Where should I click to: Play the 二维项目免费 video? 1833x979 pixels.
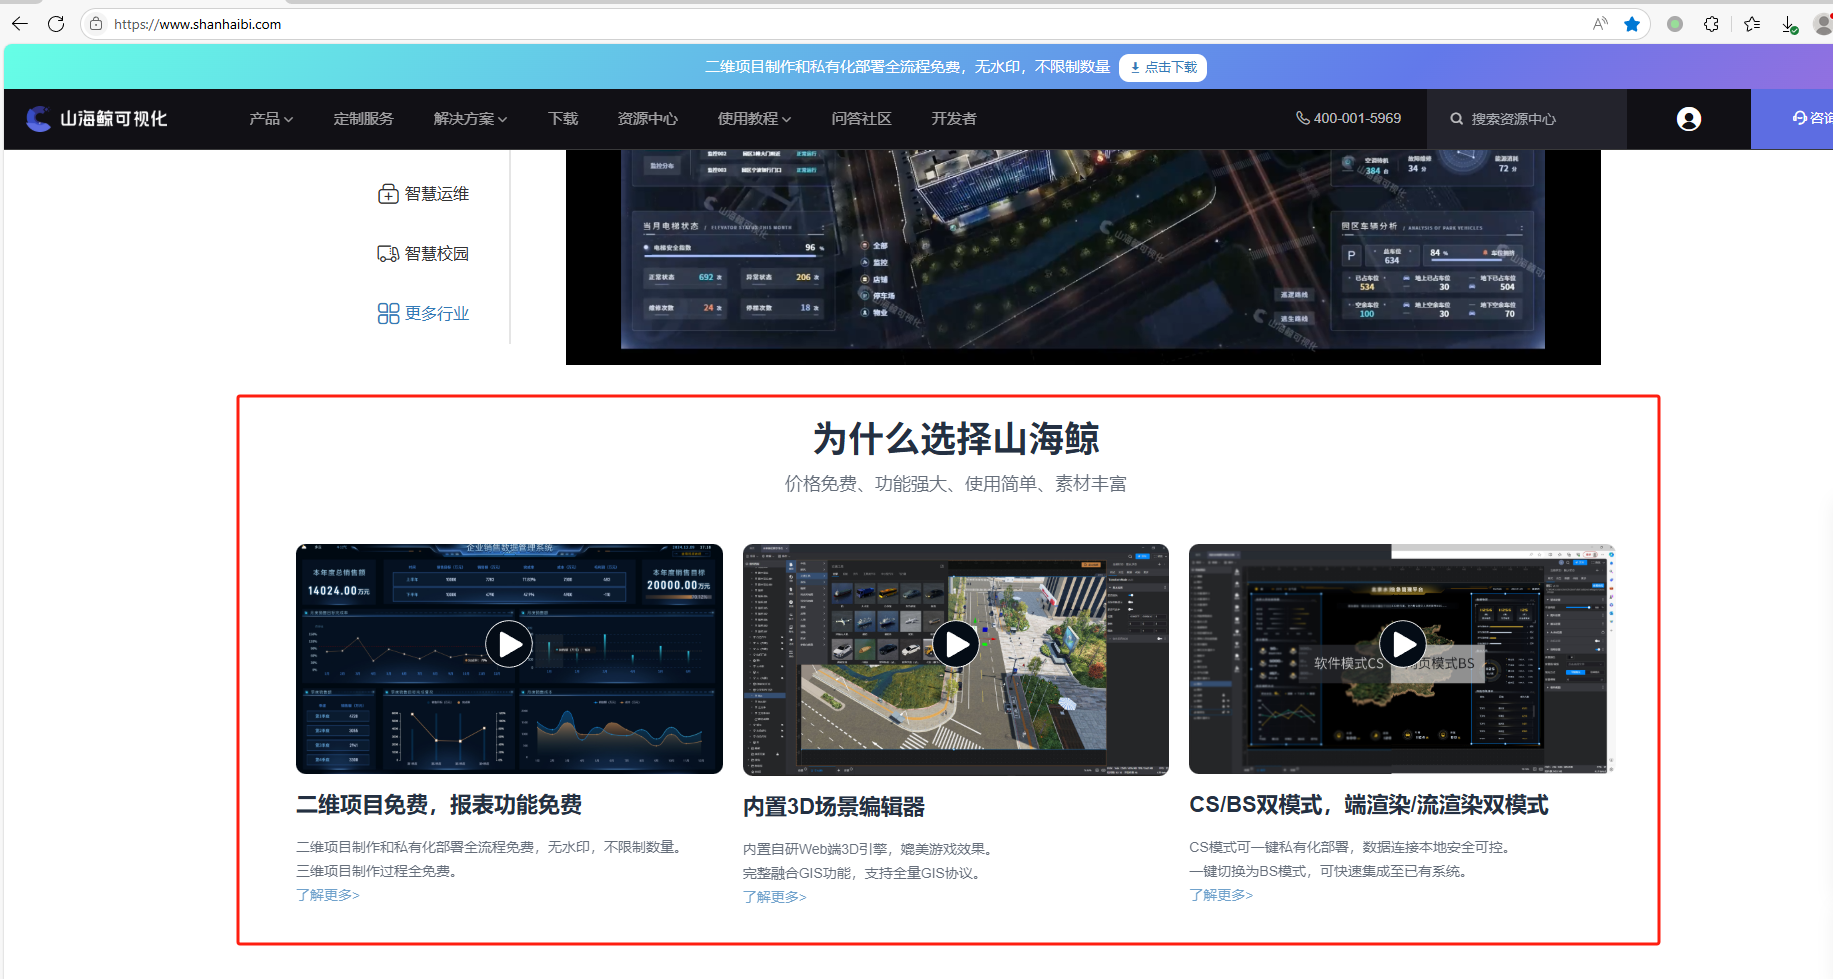509,645
